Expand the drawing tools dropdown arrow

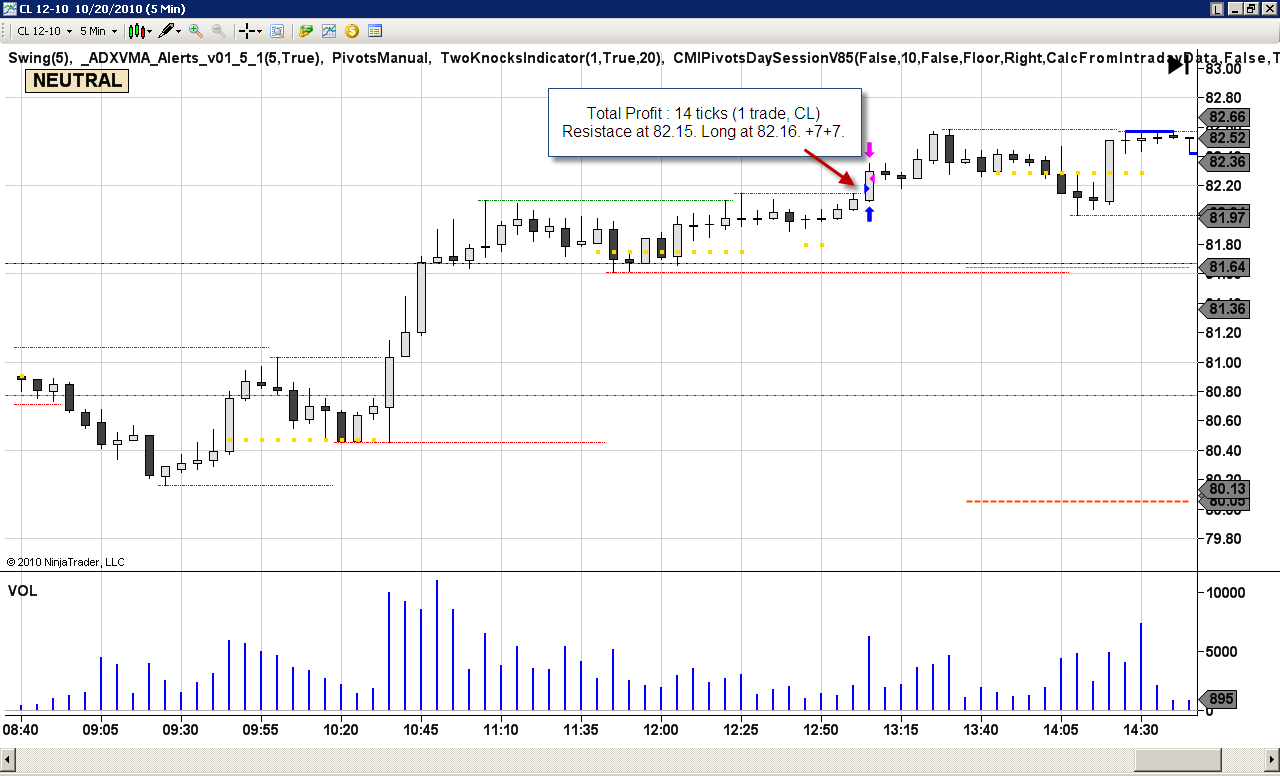click(179, 31)
